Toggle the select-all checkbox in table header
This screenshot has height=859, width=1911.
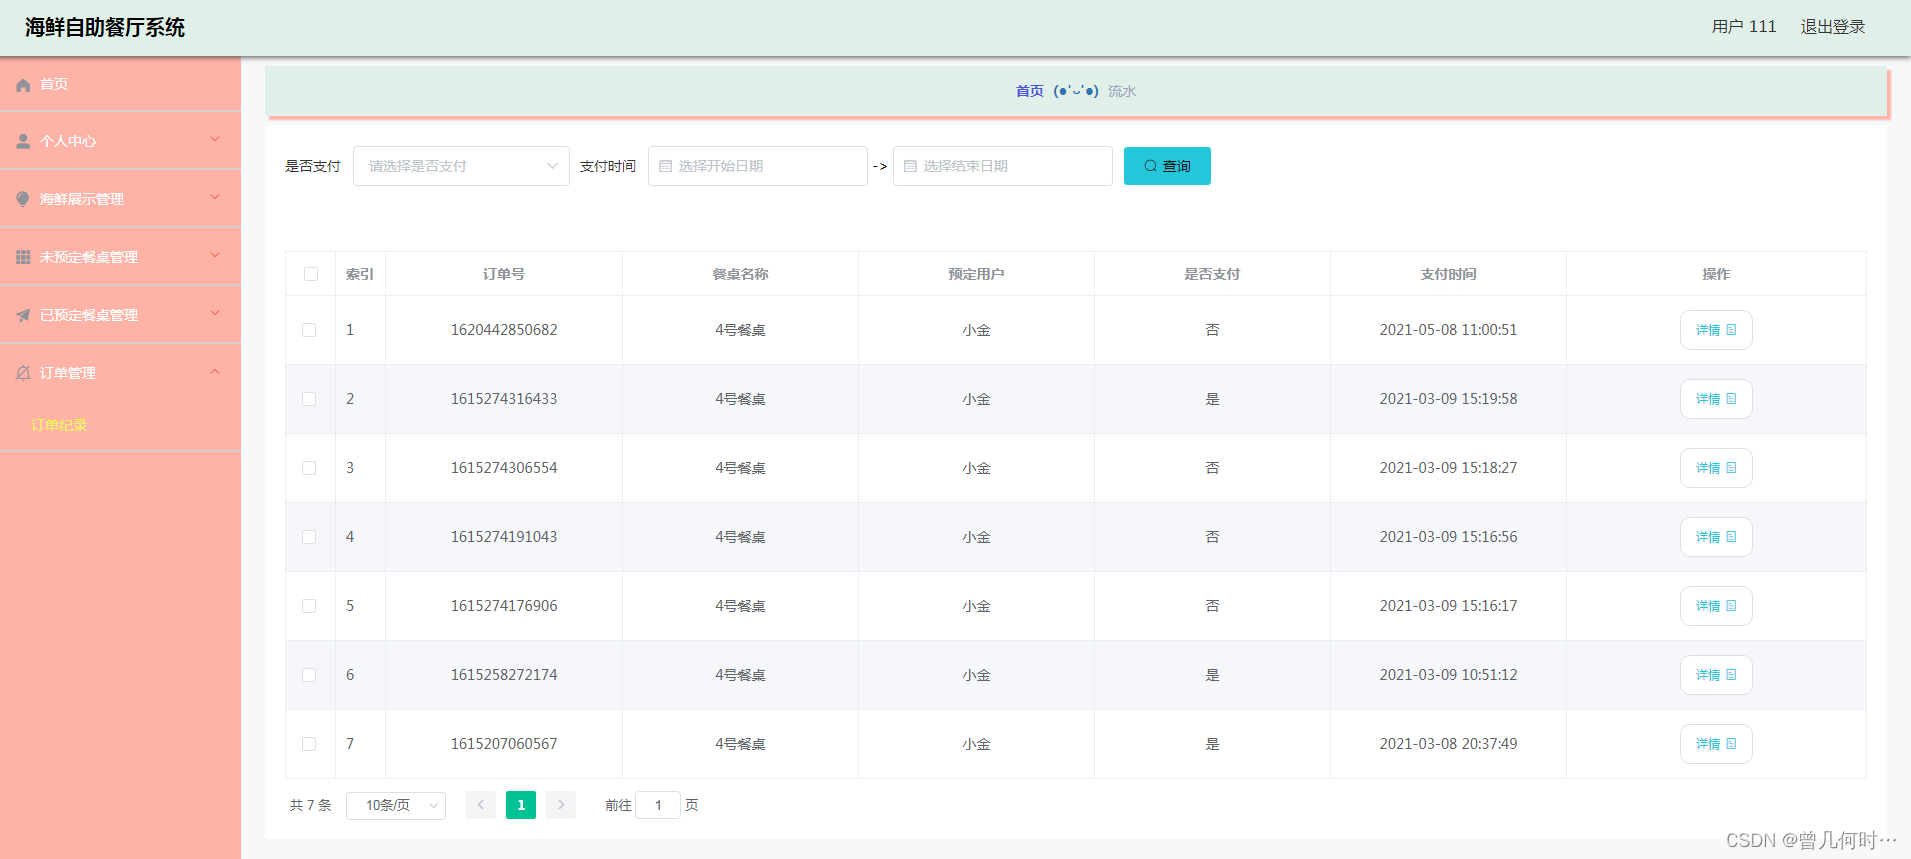(x=311, y=274)
